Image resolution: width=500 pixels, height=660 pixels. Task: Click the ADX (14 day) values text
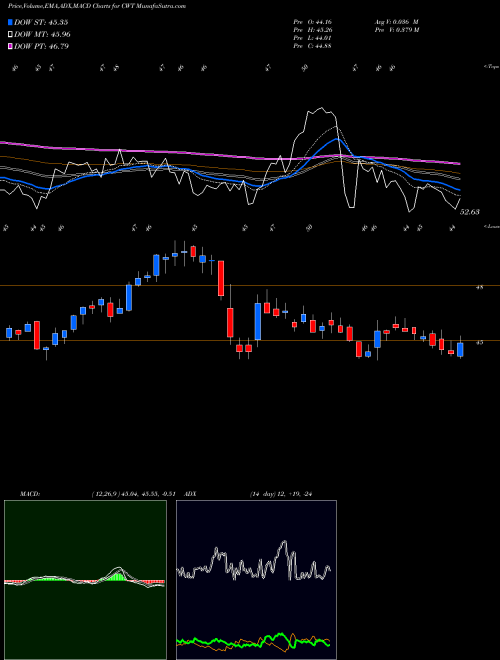(283, 494)
